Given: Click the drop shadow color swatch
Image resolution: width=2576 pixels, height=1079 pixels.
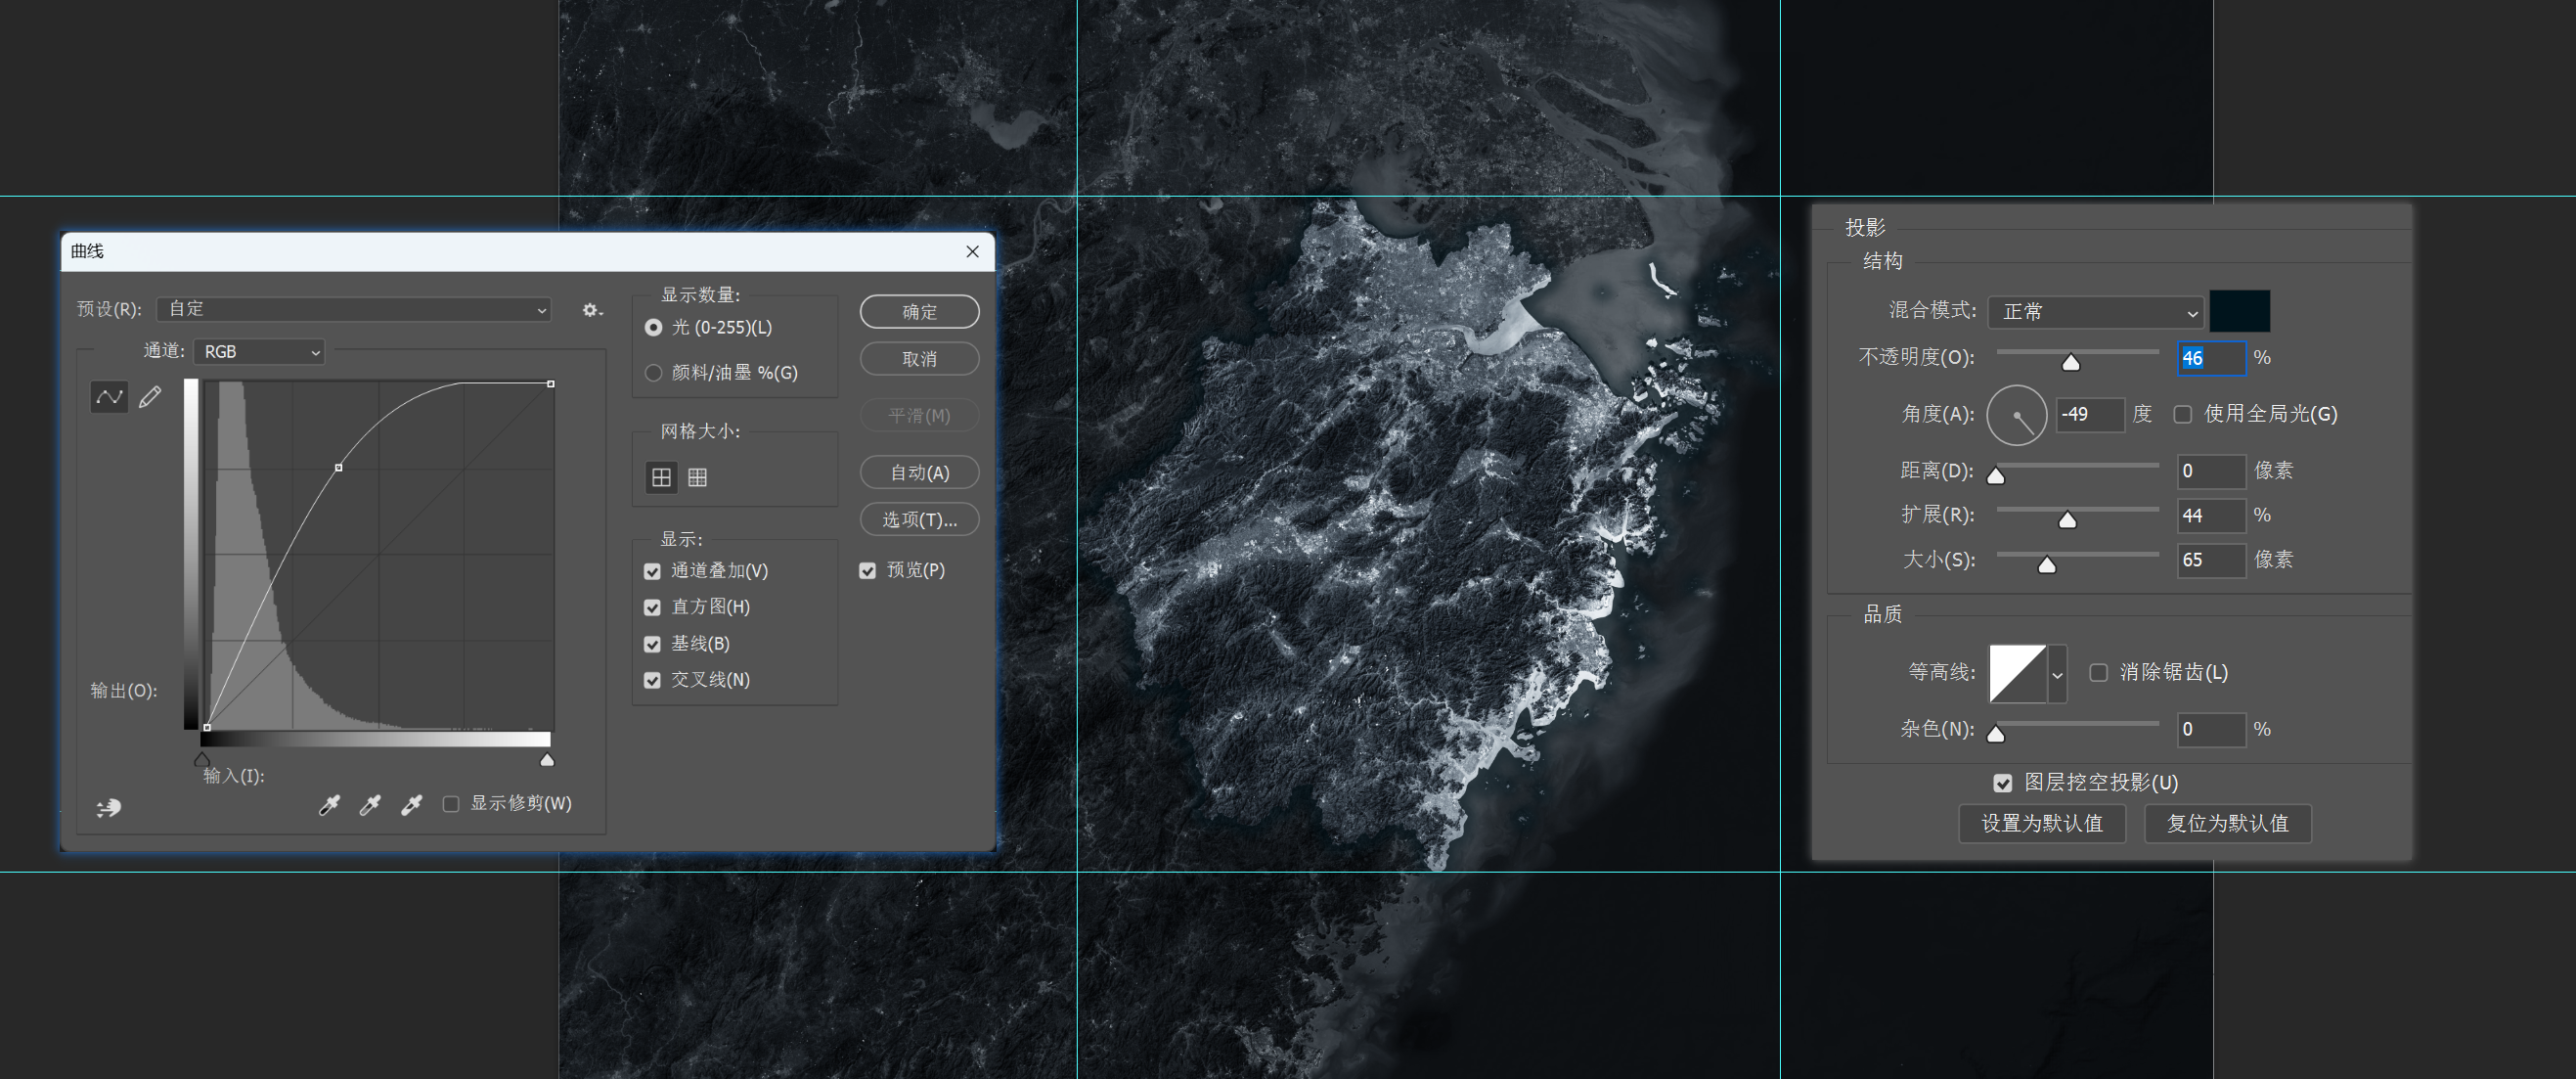Looking at the screenshot, I should (2239, 311).
